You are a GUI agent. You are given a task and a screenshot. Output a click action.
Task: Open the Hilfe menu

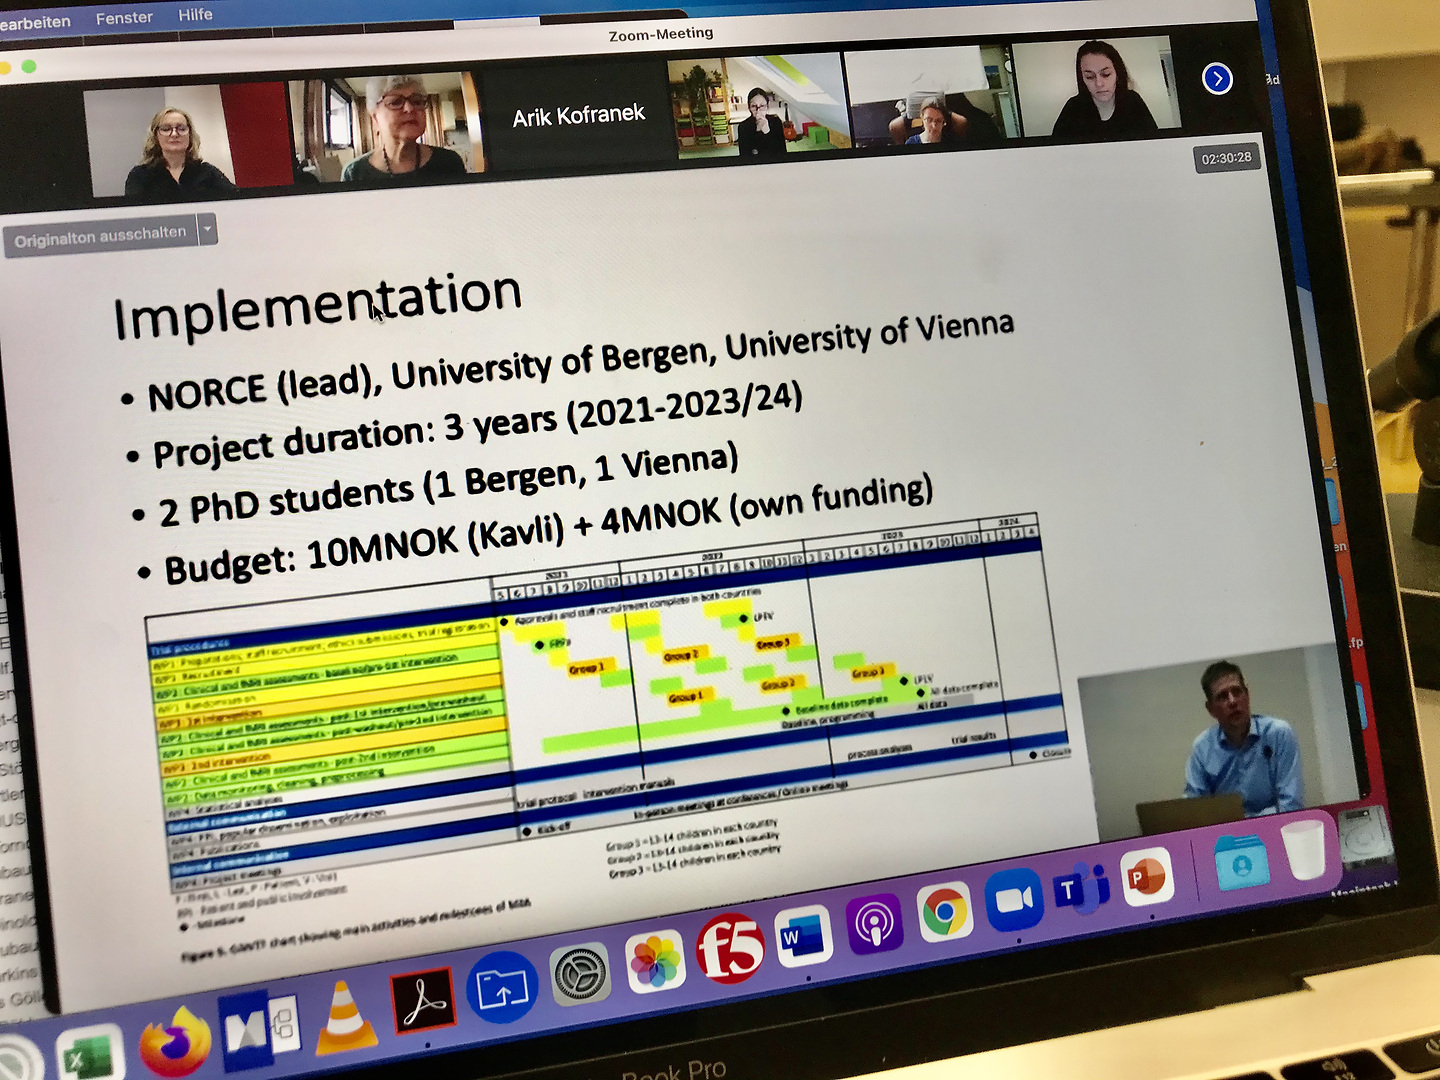coord(195,14)
